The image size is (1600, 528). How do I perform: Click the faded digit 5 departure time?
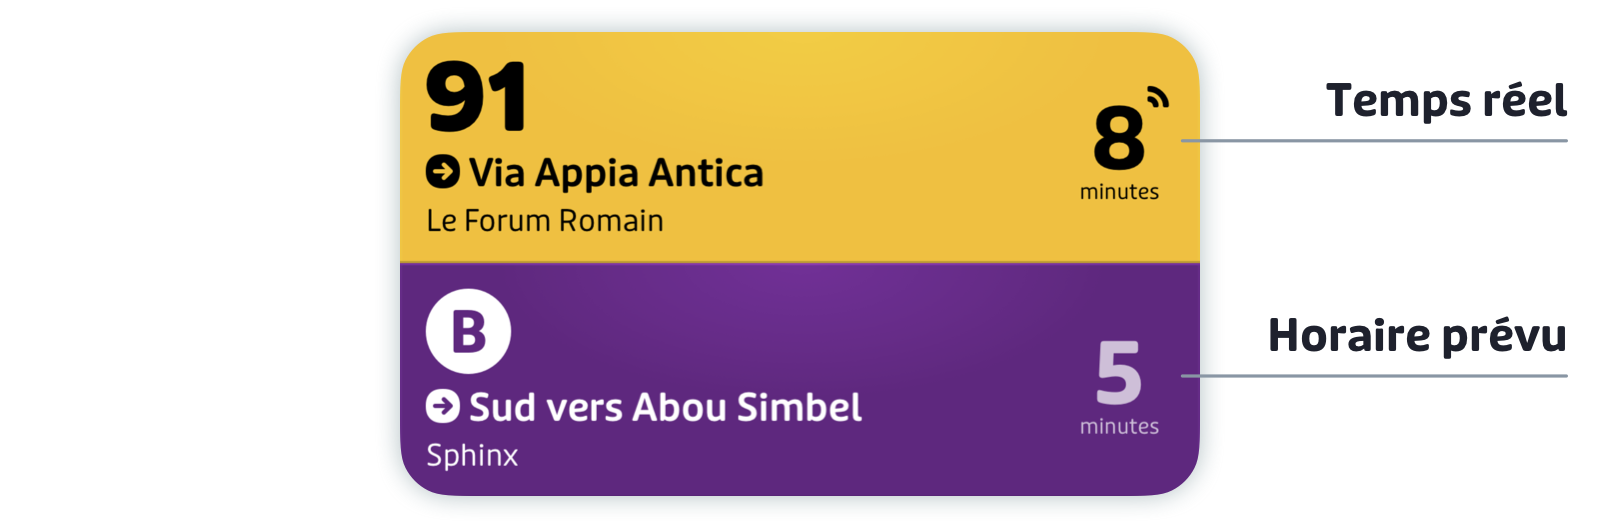1118,372
